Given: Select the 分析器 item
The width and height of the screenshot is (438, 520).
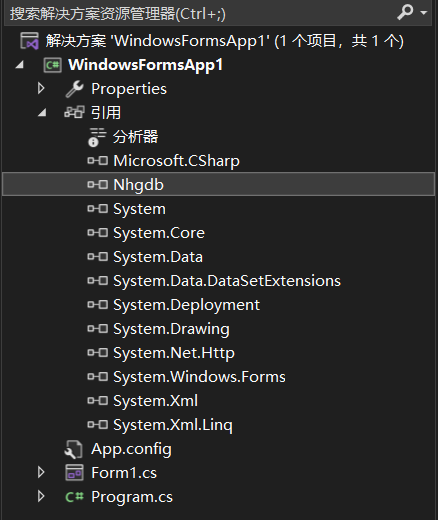Looking at the screenshot, I should pyautogui.click(x=135, y=137).
